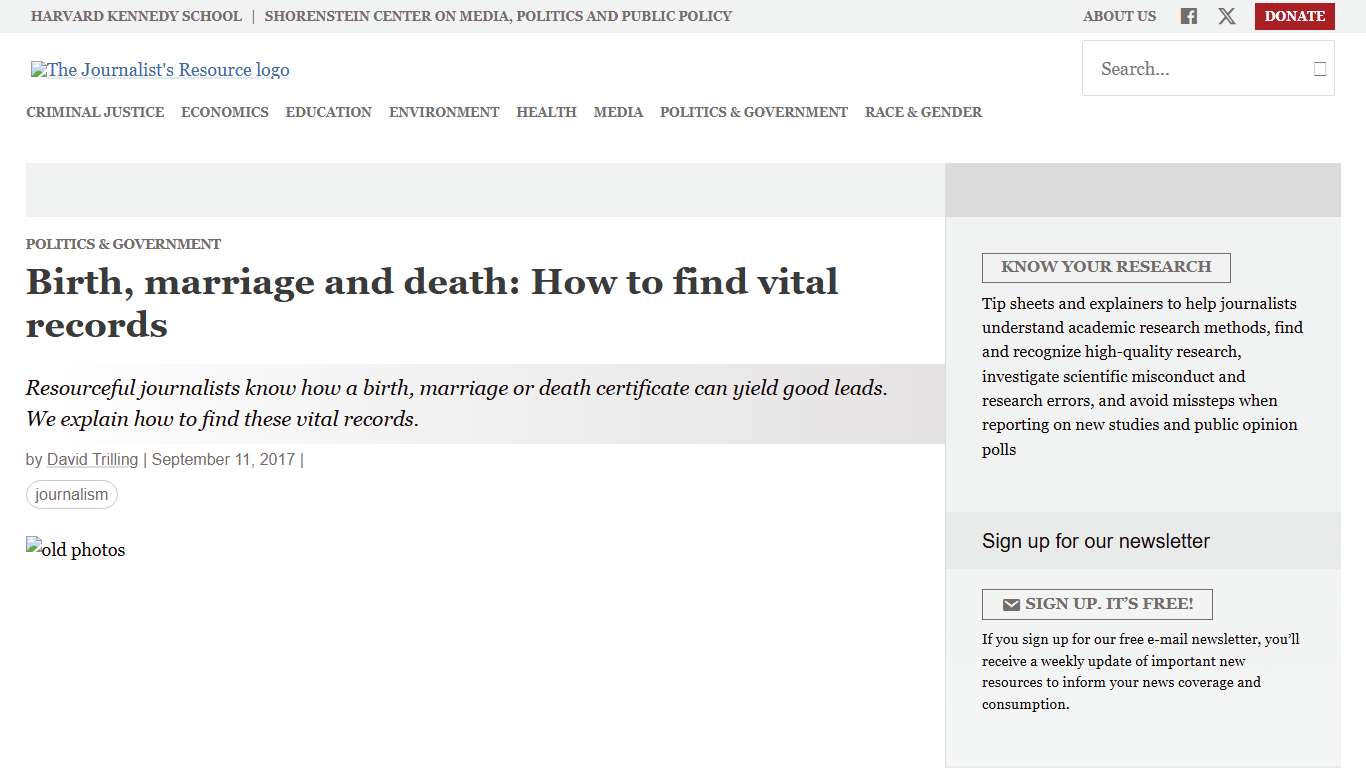Screen dimensions: 1366x768
Task: Open the RACE & GENDER section
Action: pyautogui.click(x=923, y=112)
